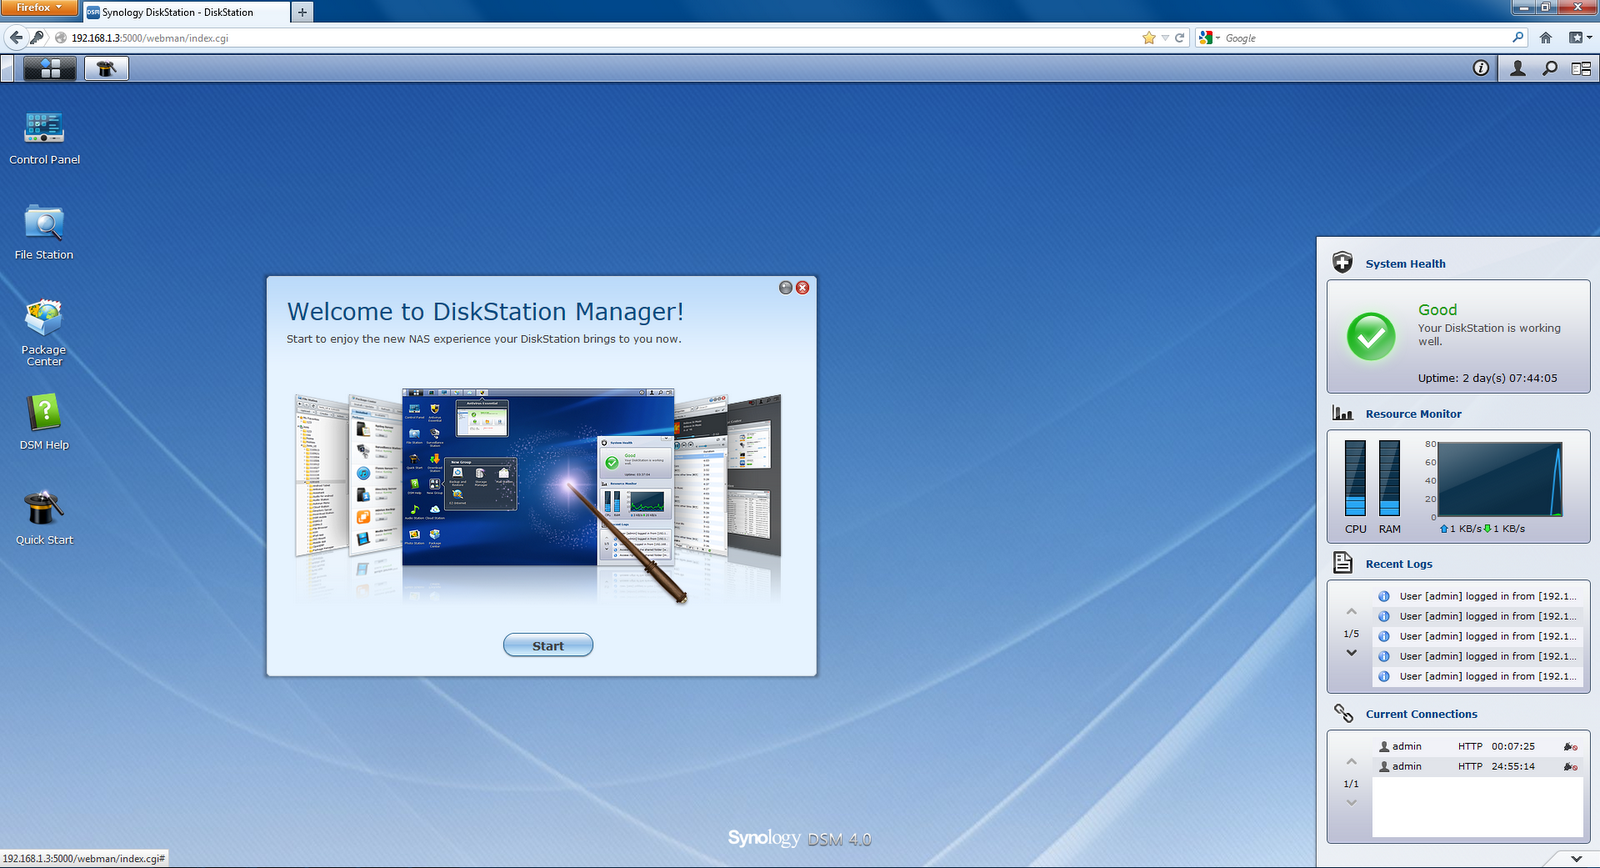Reload the page with the refresh icon
Viewport: 1600px width, 868px height.
1180,38
